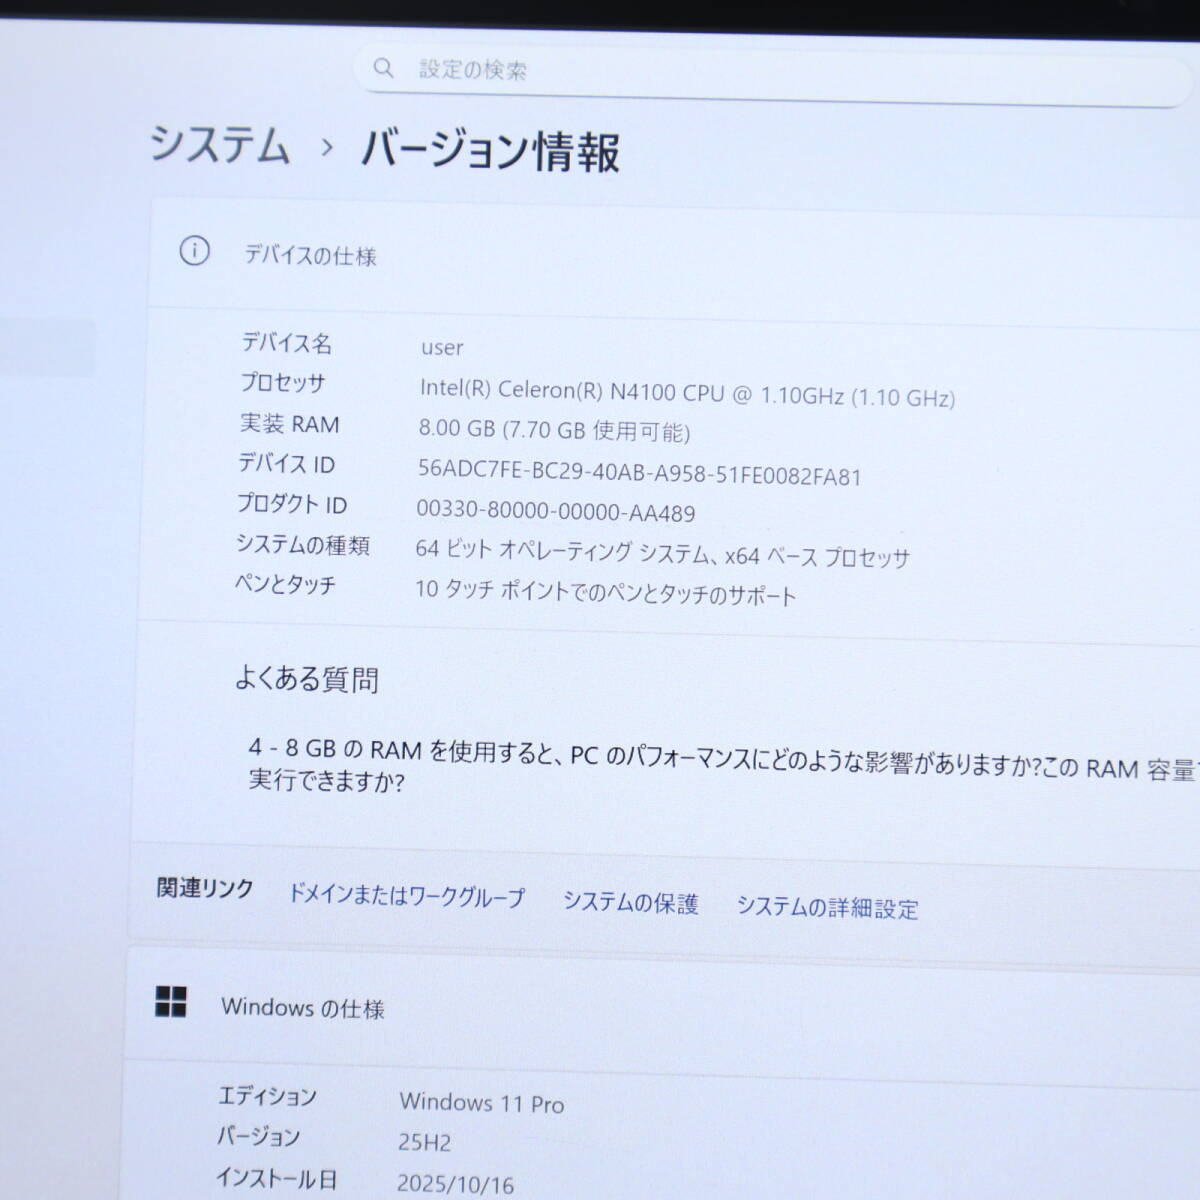Select the device name value user
This screenshot has height=1200, width=1200.
442,348
